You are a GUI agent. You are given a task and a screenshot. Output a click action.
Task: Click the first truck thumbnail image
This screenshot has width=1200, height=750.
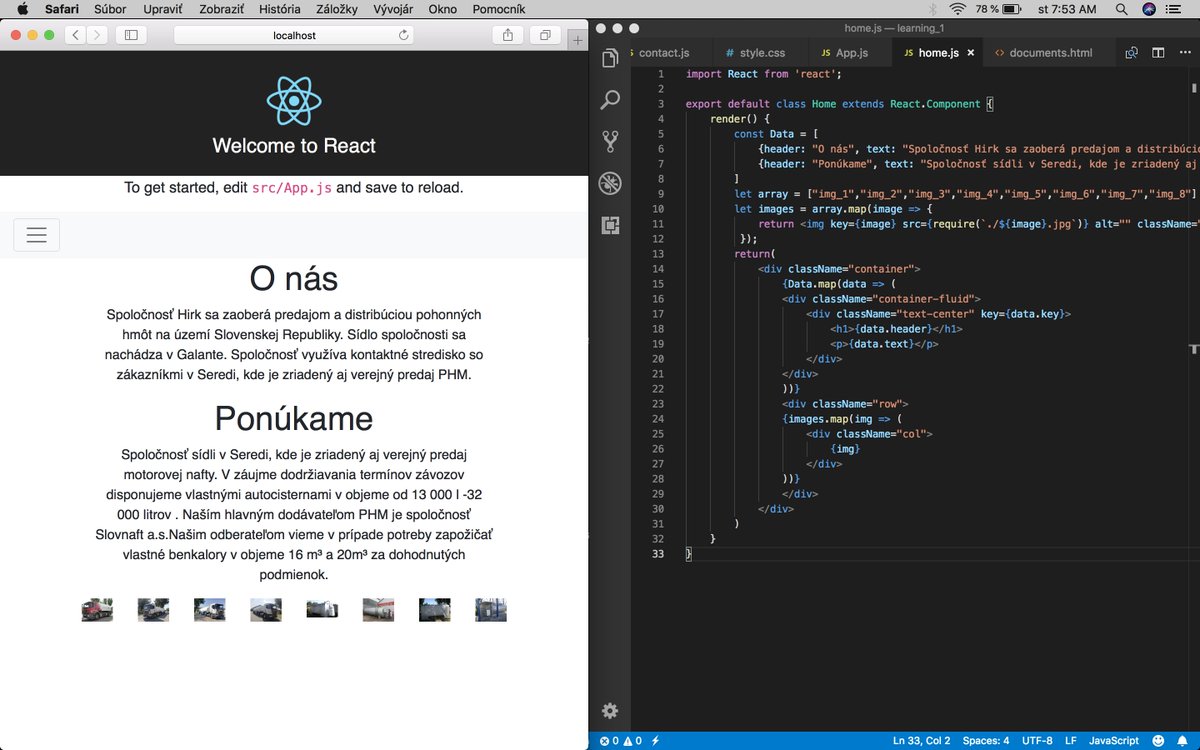coord(97,610)
